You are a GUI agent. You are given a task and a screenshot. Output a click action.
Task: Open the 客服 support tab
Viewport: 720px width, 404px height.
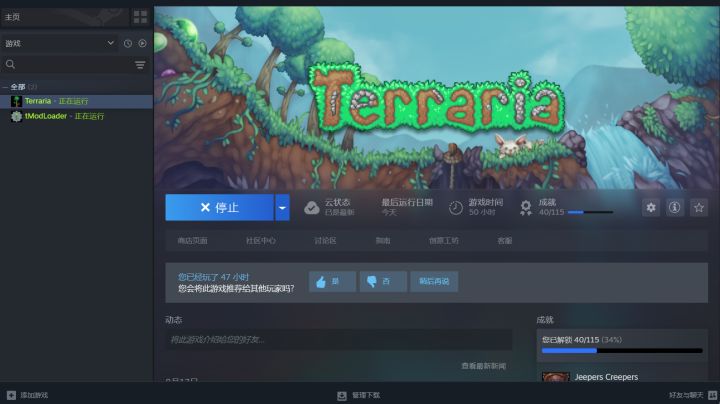coord(505,241)
